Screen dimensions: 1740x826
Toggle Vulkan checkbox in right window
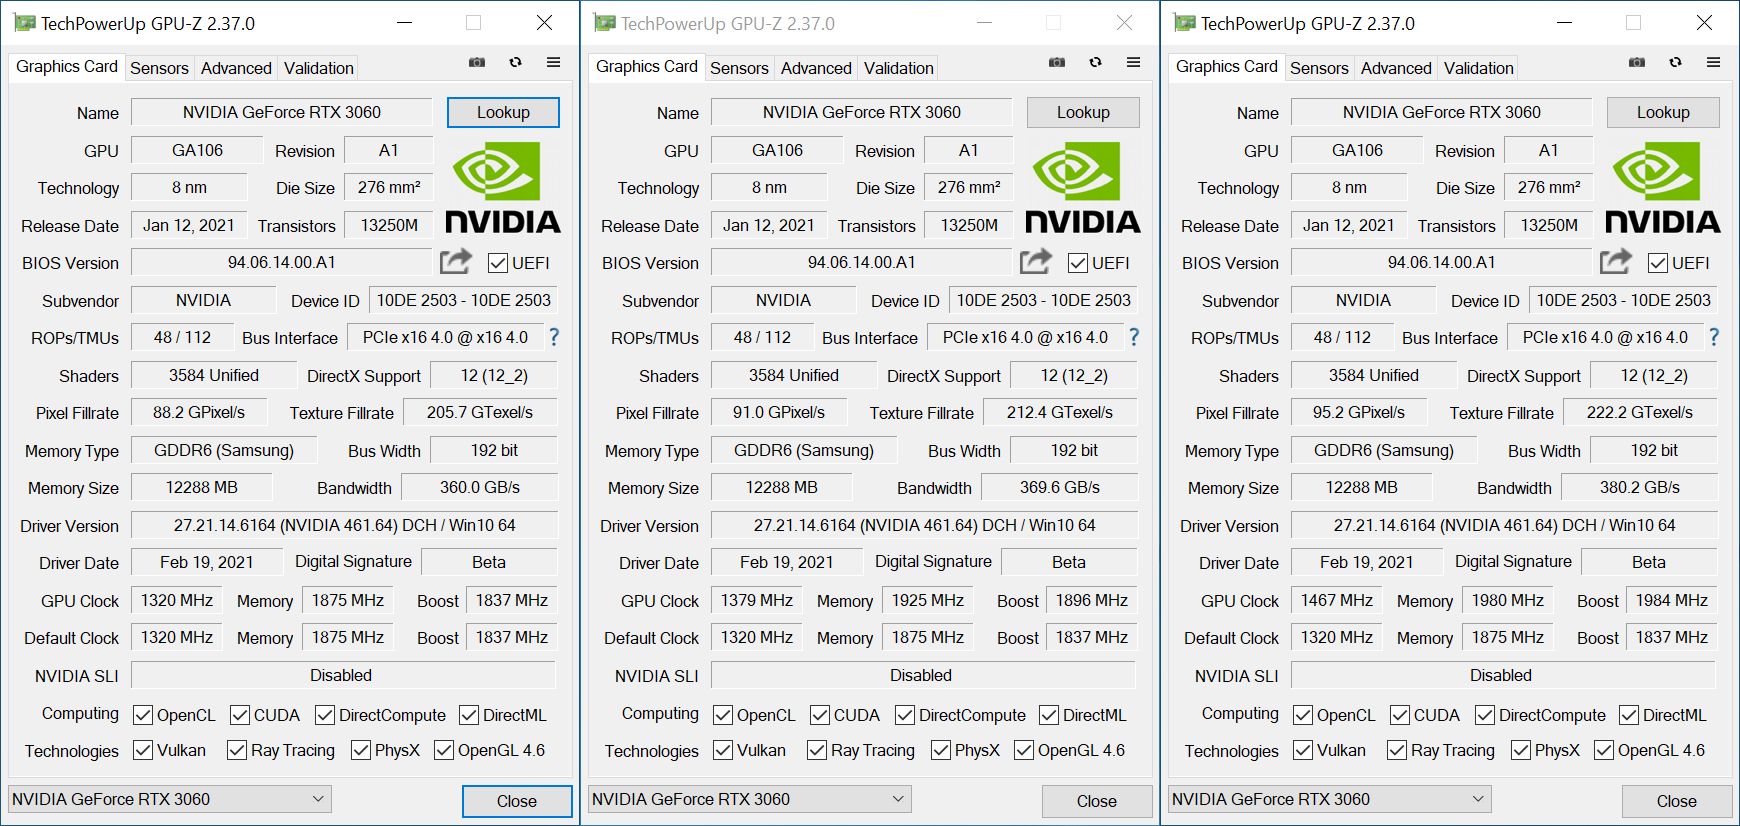click(x=1303, y=750)
